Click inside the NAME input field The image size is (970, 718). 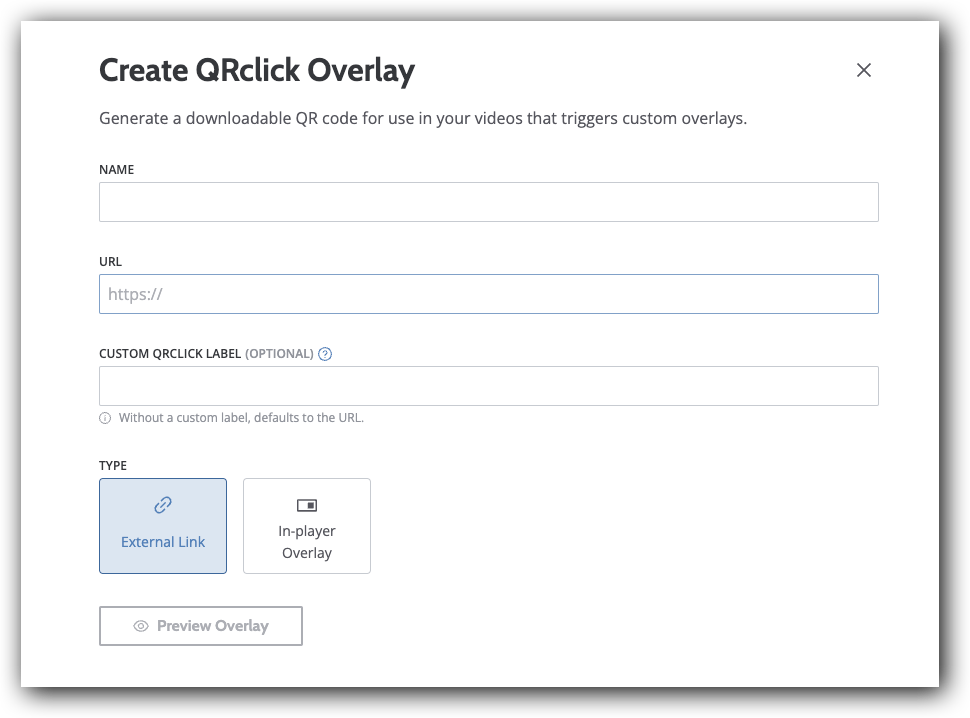point(488,201)
